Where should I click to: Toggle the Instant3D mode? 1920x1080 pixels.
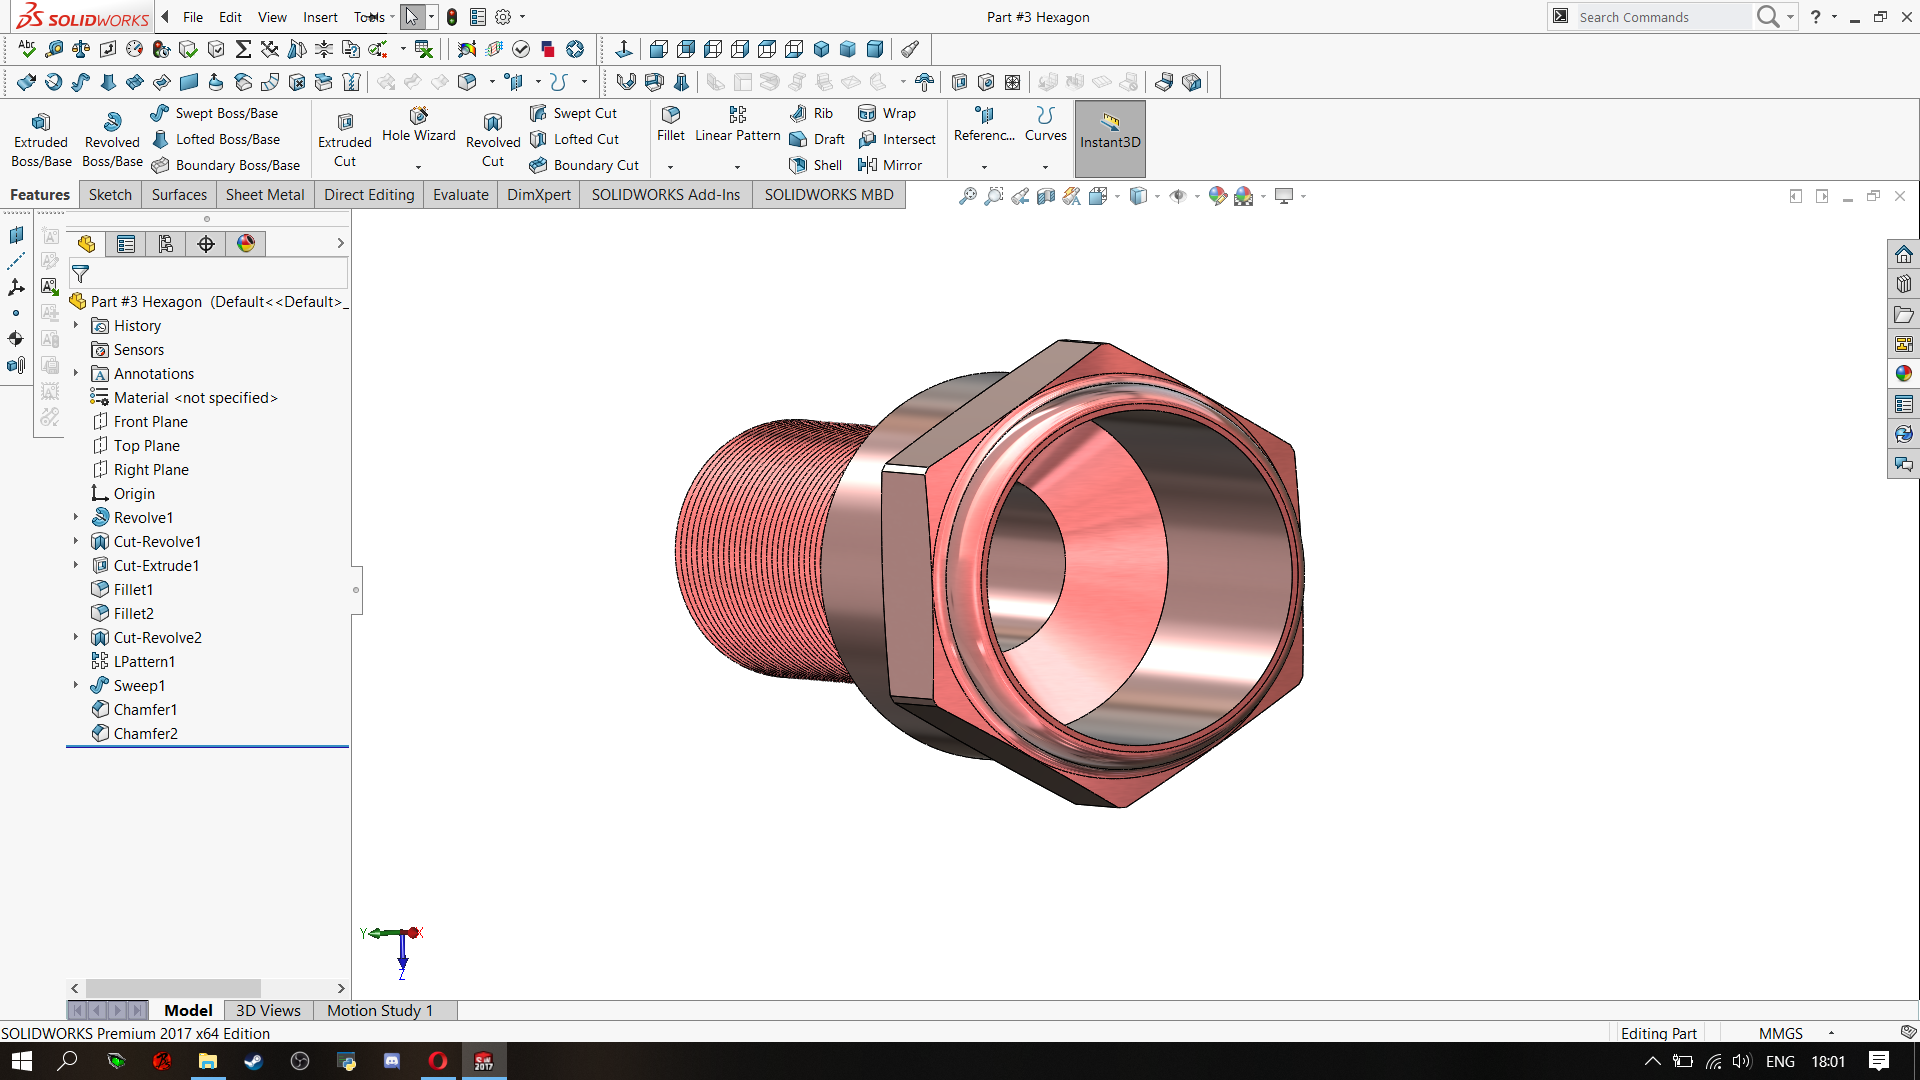click(1110, 139)
